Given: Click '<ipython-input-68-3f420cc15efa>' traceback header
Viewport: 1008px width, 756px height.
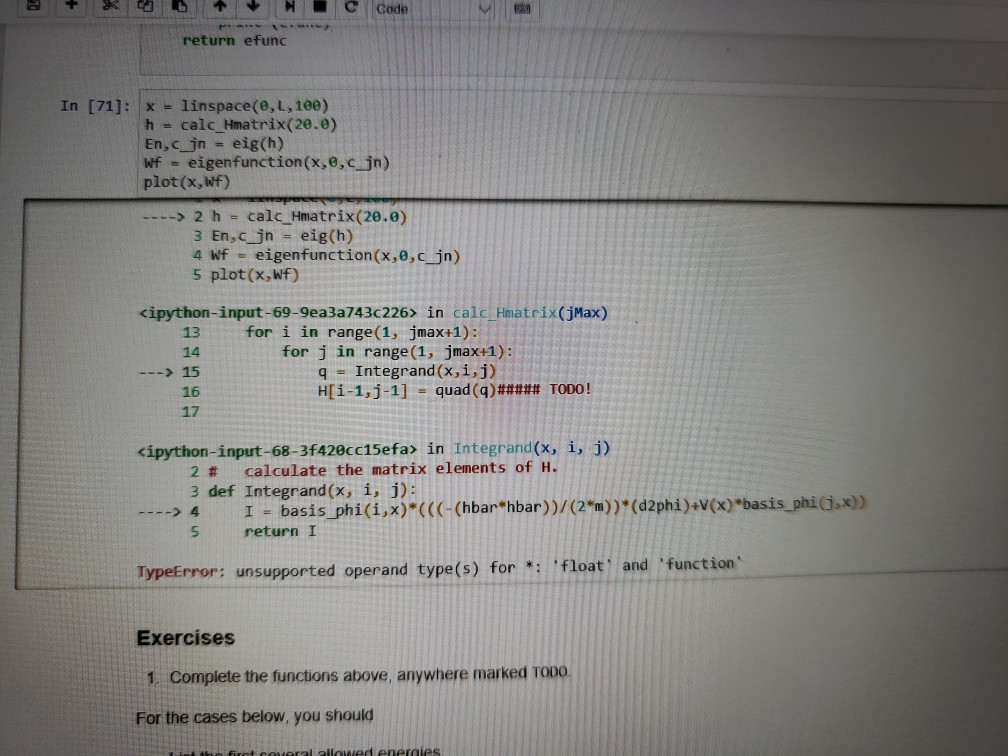Looking at the screenshot, I should [x=277, y=449].
